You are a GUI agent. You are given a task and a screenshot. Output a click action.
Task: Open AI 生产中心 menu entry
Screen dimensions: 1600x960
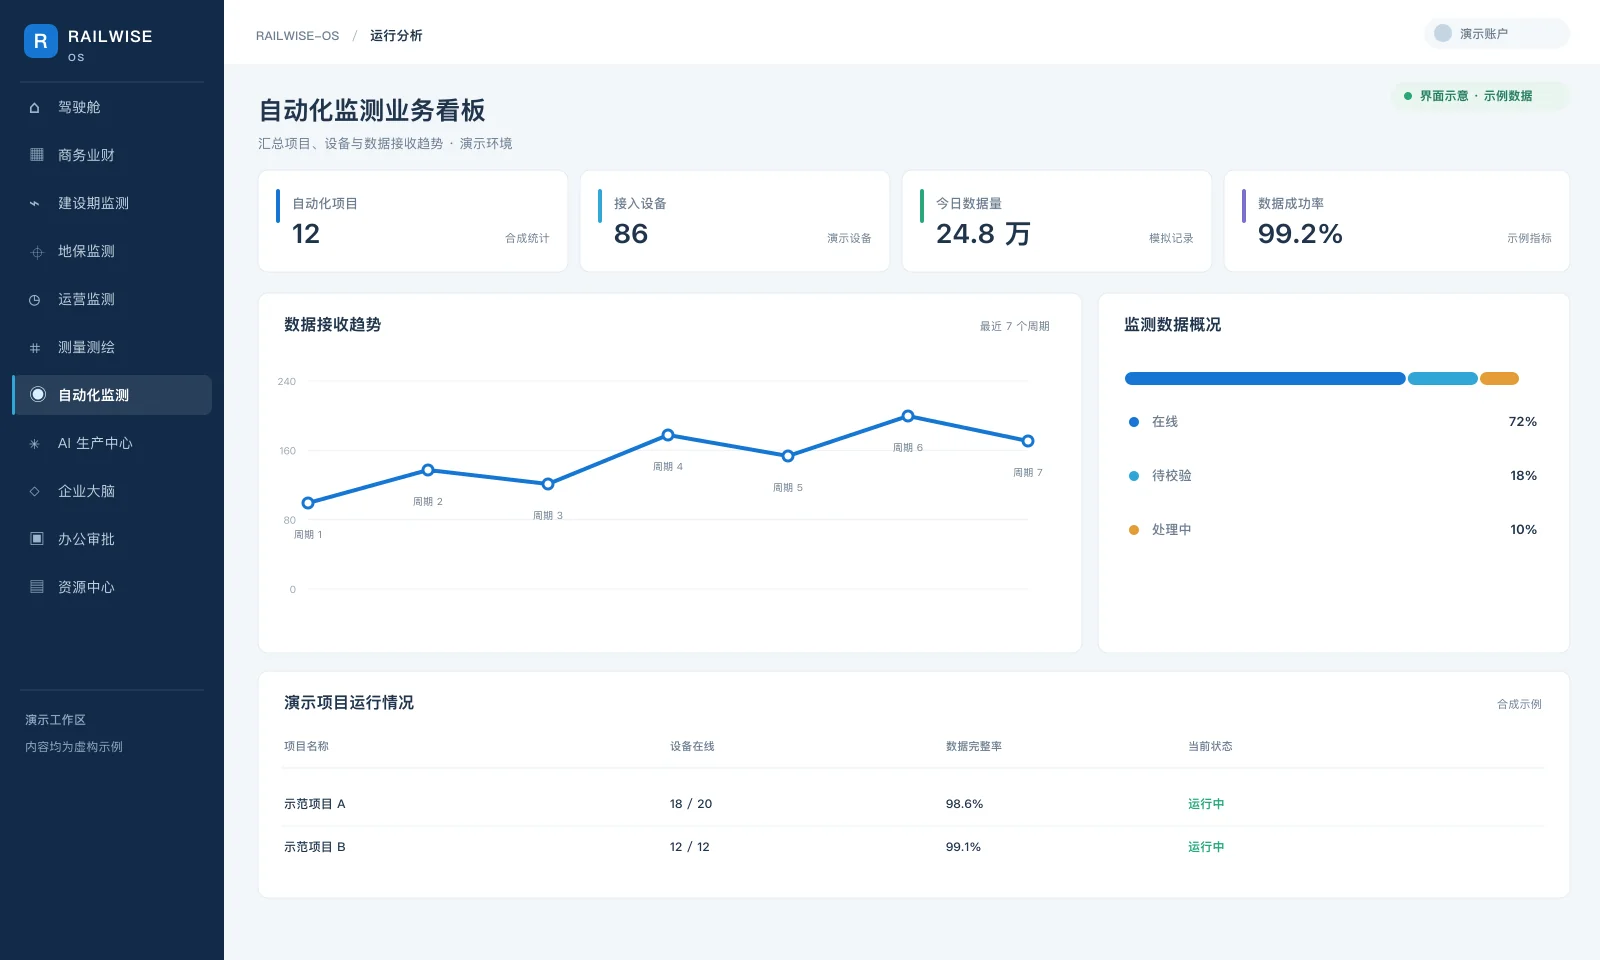pyautogui.click(x=112, y=443)
